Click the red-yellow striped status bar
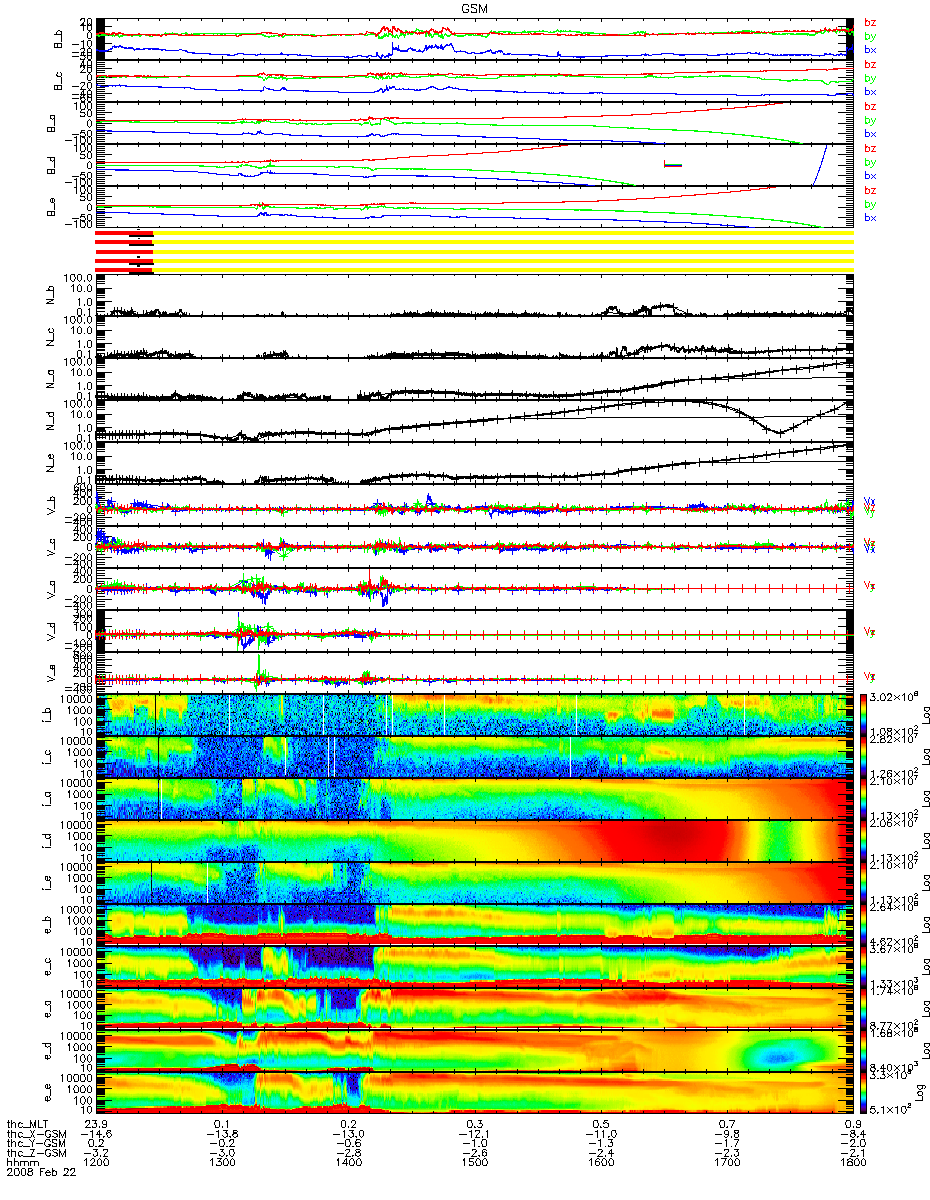The image size is (930, 1200). (x=474, y=250)
